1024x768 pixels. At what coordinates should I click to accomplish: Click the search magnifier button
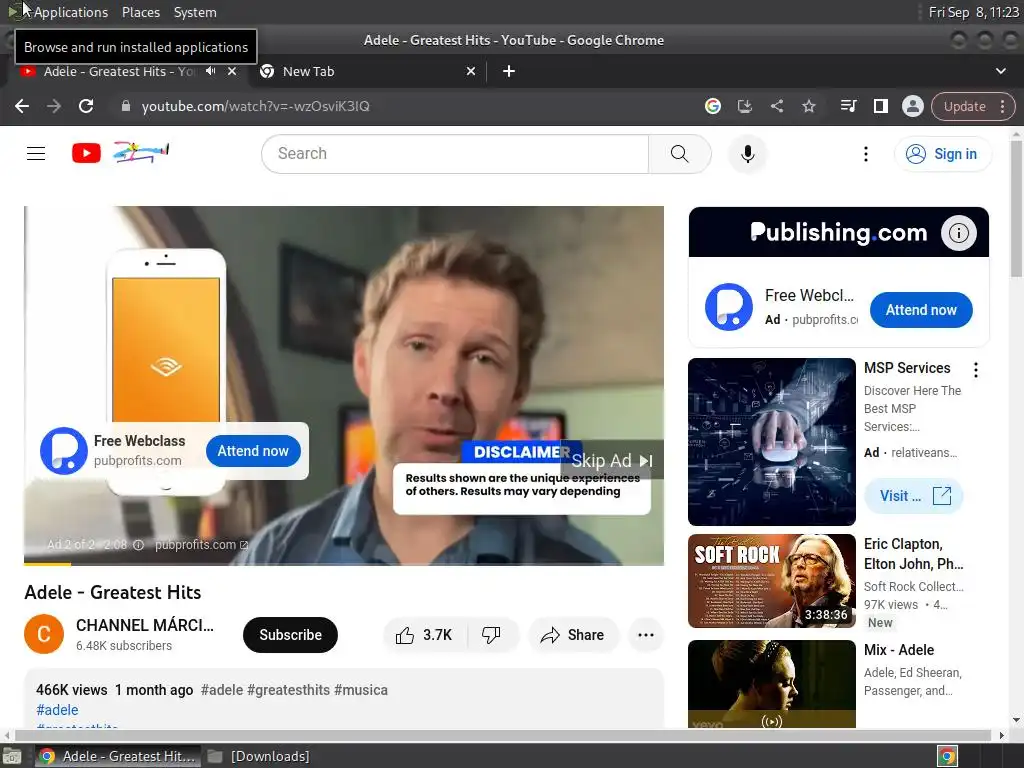point(680,153)
